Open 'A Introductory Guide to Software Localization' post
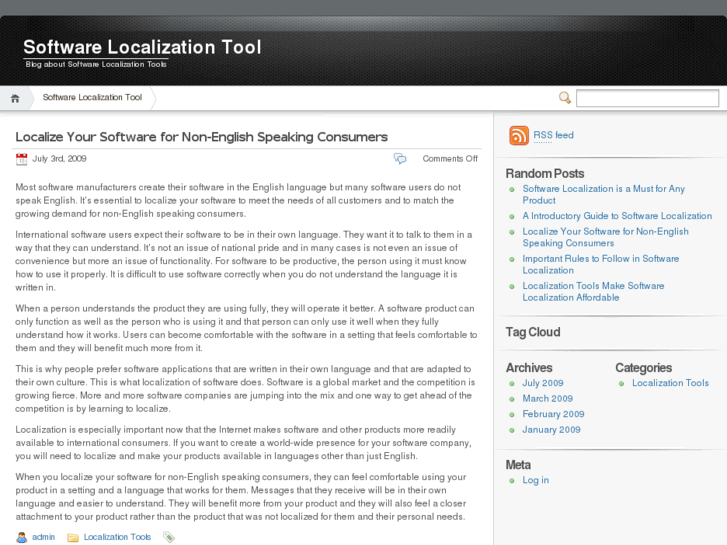 617,216
